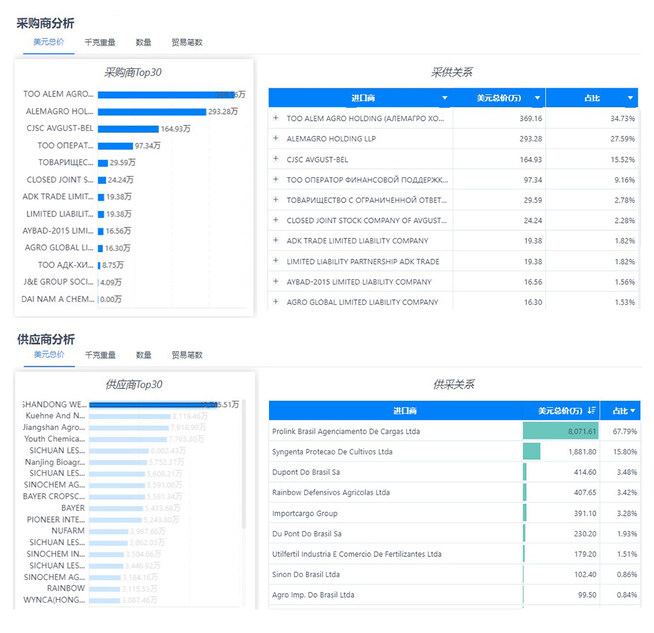Click the PIONEER INTE... chart label
654x633 pixels.
[x=56, y=520]
